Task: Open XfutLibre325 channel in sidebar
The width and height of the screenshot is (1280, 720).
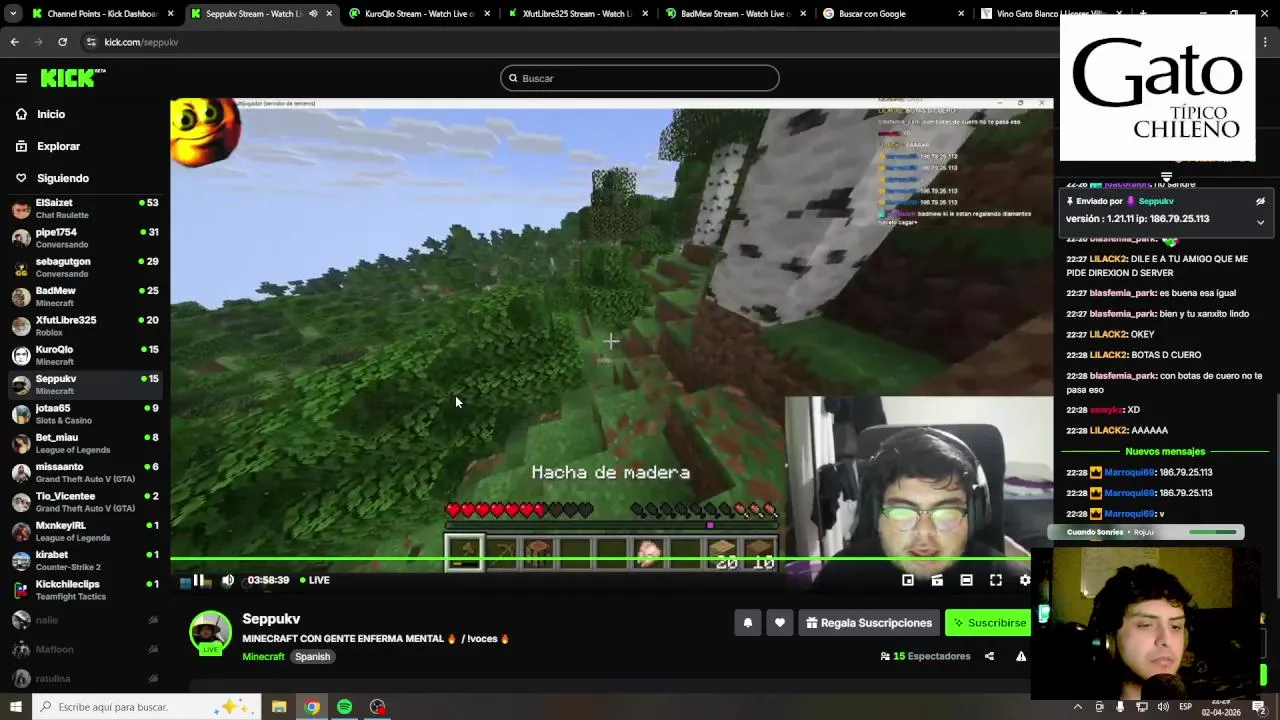Action: [x=85, y=326]
